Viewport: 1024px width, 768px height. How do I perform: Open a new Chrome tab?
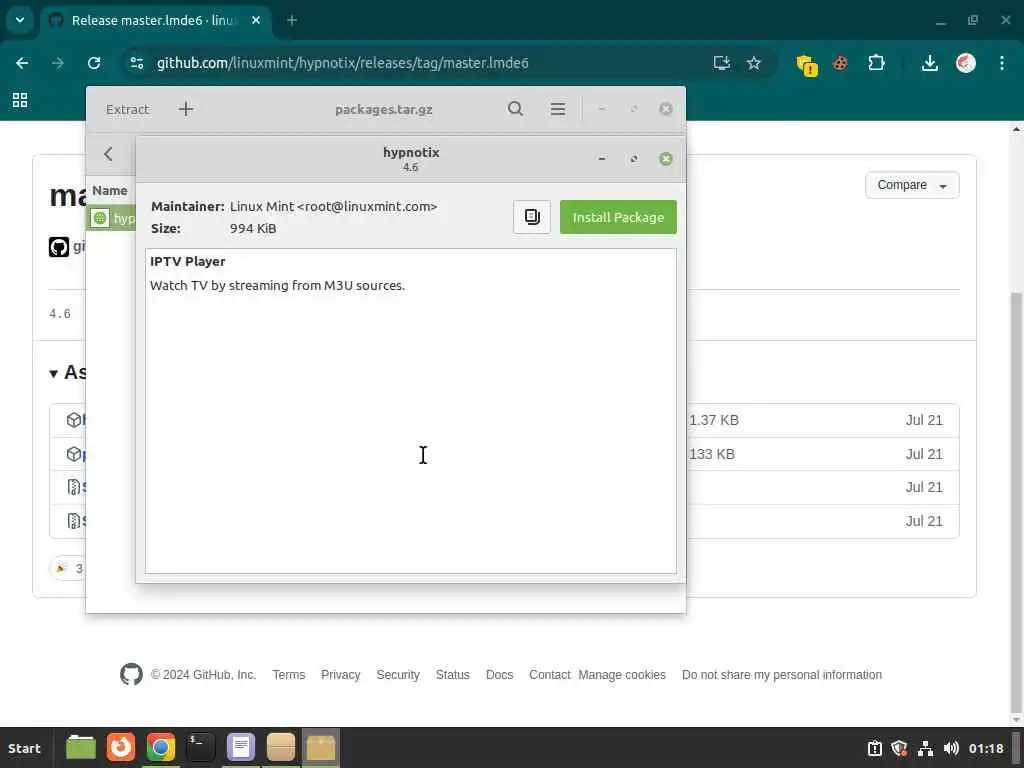292,20
